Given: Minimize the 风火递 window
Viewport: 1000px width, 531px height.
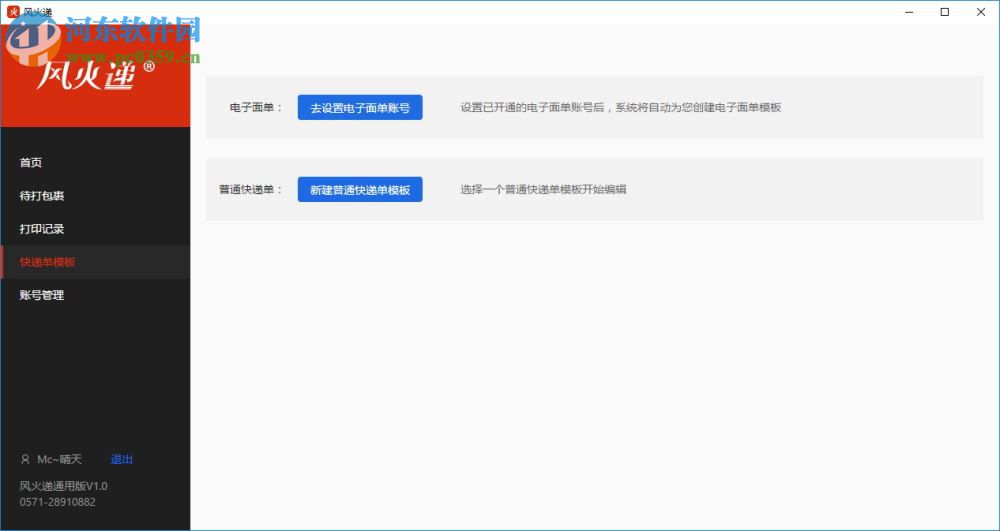Looking at the screenshot, I should (909, 11).
